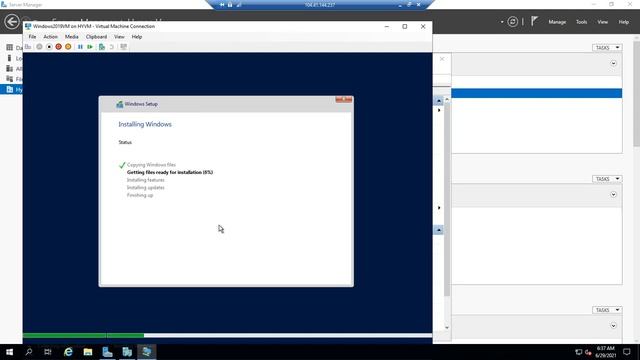The image size is (640, 360).
Task: Close the Windows Setup dialog
Action: 344,100
